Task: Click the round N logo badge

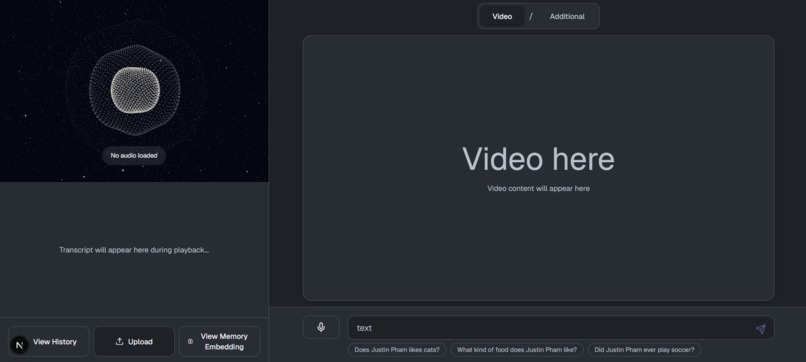Action: pyautogui.click(x=20, y=345)
